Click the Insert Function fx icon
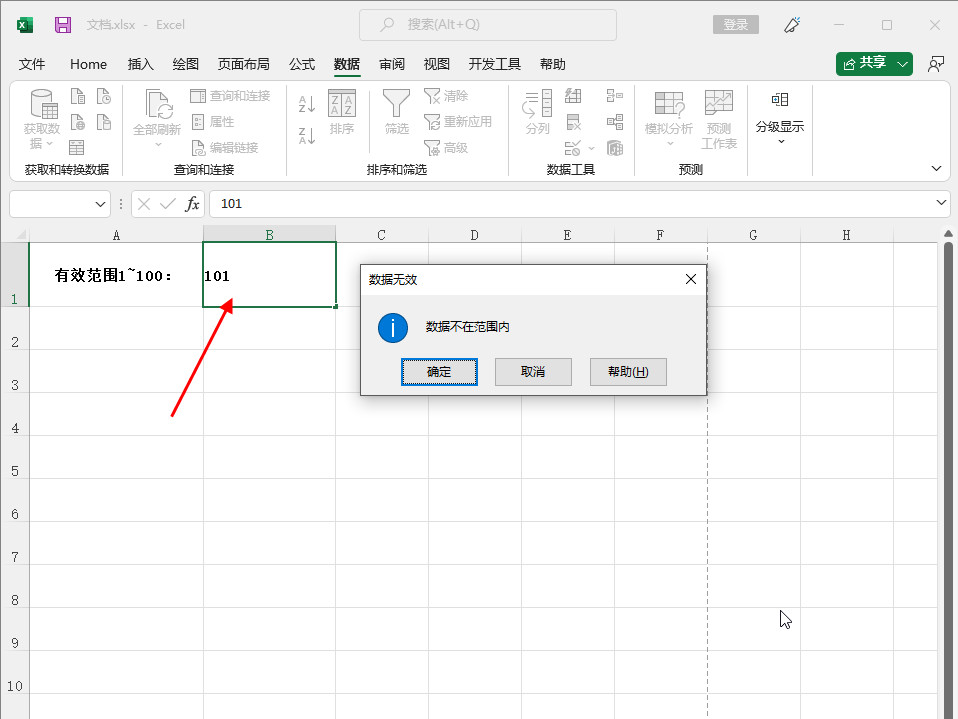 [192, 203]
